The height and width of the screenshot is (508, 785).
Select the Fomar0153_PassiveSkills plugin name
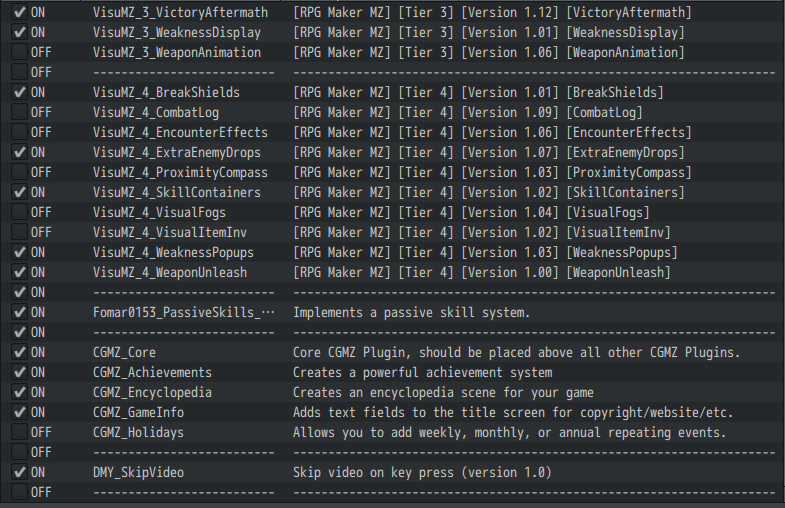click(x=184, y=313)
